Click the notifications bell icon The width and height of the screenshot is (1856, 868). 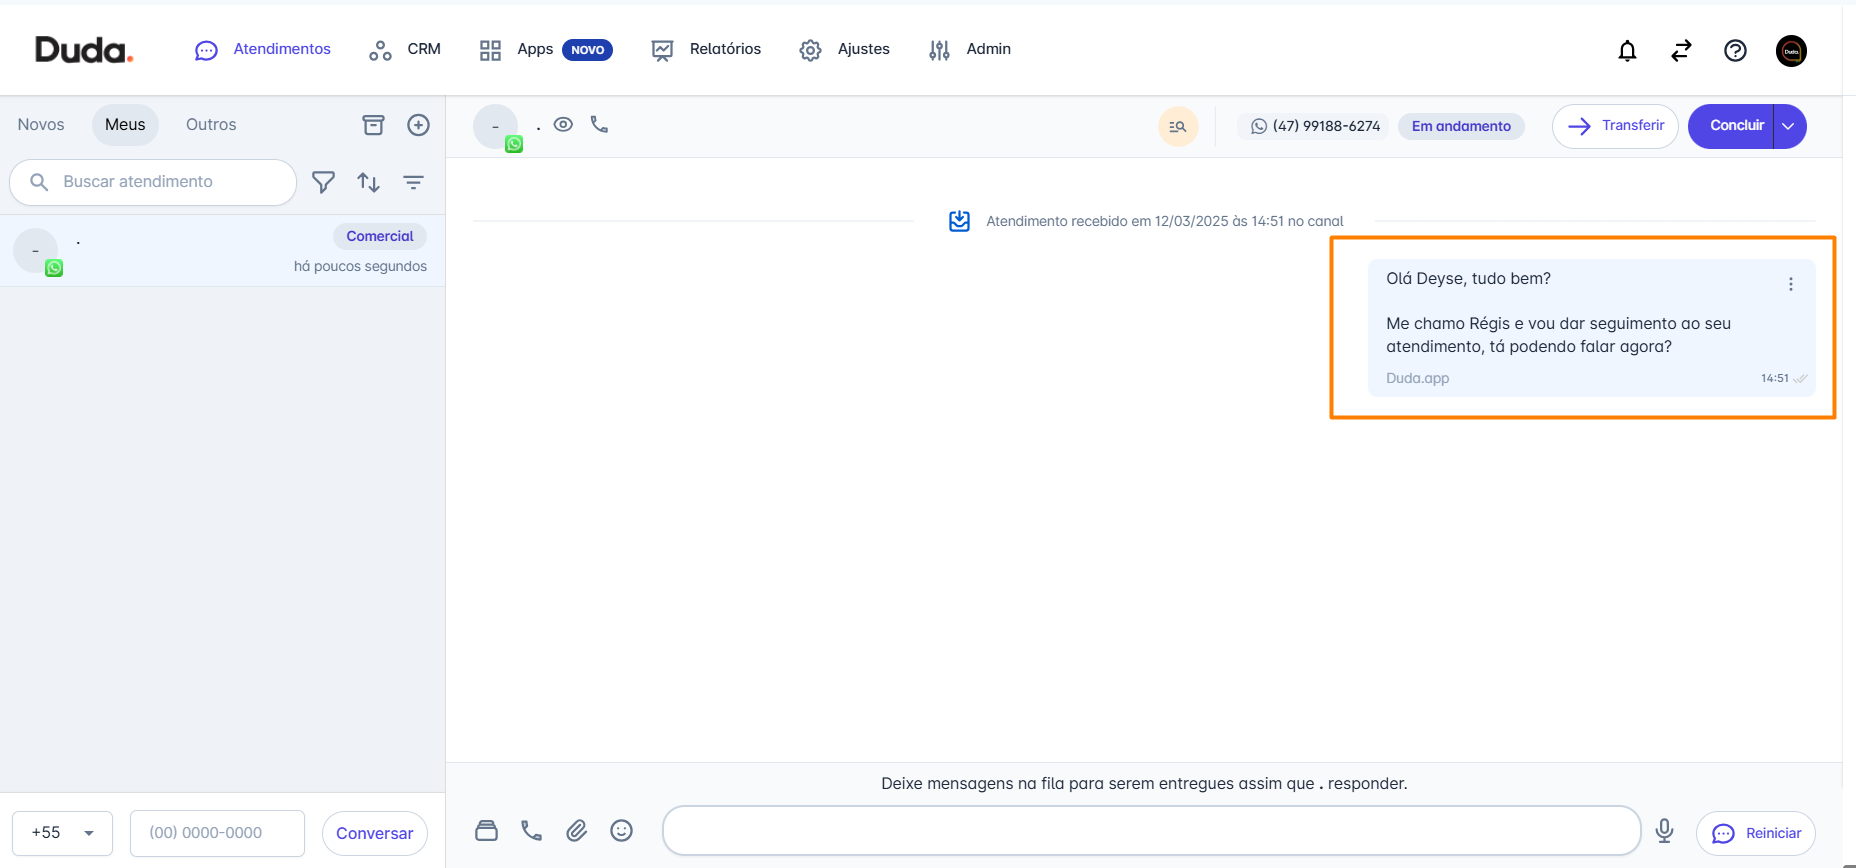coord(1627,51)
